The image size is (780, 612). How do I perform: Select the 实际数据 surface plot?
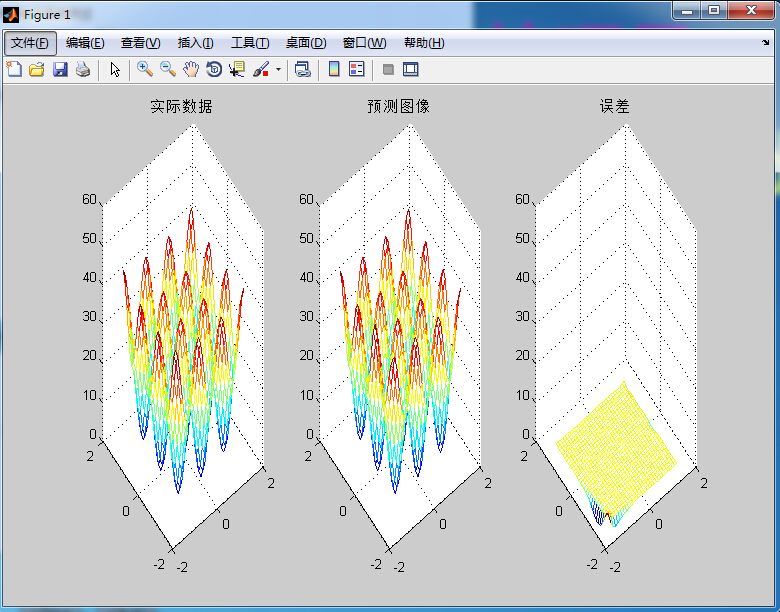pyautogui.click(x=183, y=351)
